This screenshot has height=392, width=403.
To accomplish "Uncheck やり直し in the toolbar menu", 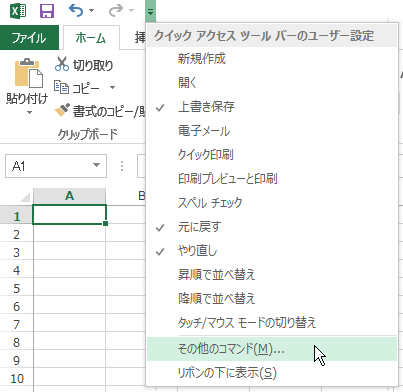I will [x=272, y=251].
